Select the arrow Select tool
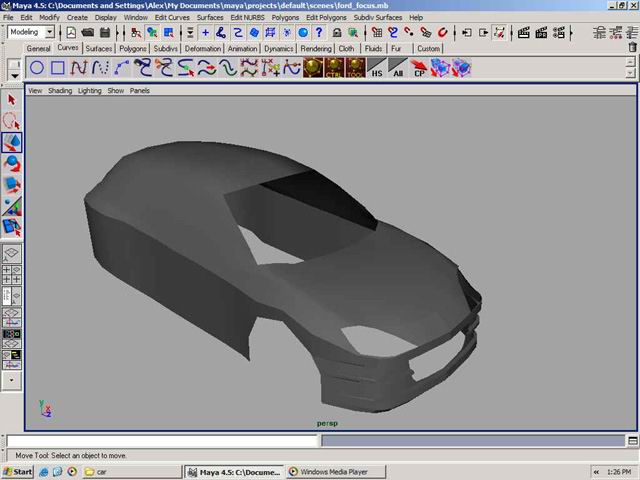Screen dimensions: 640x480 pos(12,99)
